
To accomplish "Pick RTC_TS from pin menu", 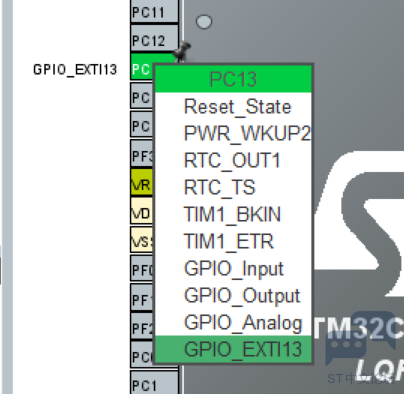I will pyautogui.click(x=233, y=187).
